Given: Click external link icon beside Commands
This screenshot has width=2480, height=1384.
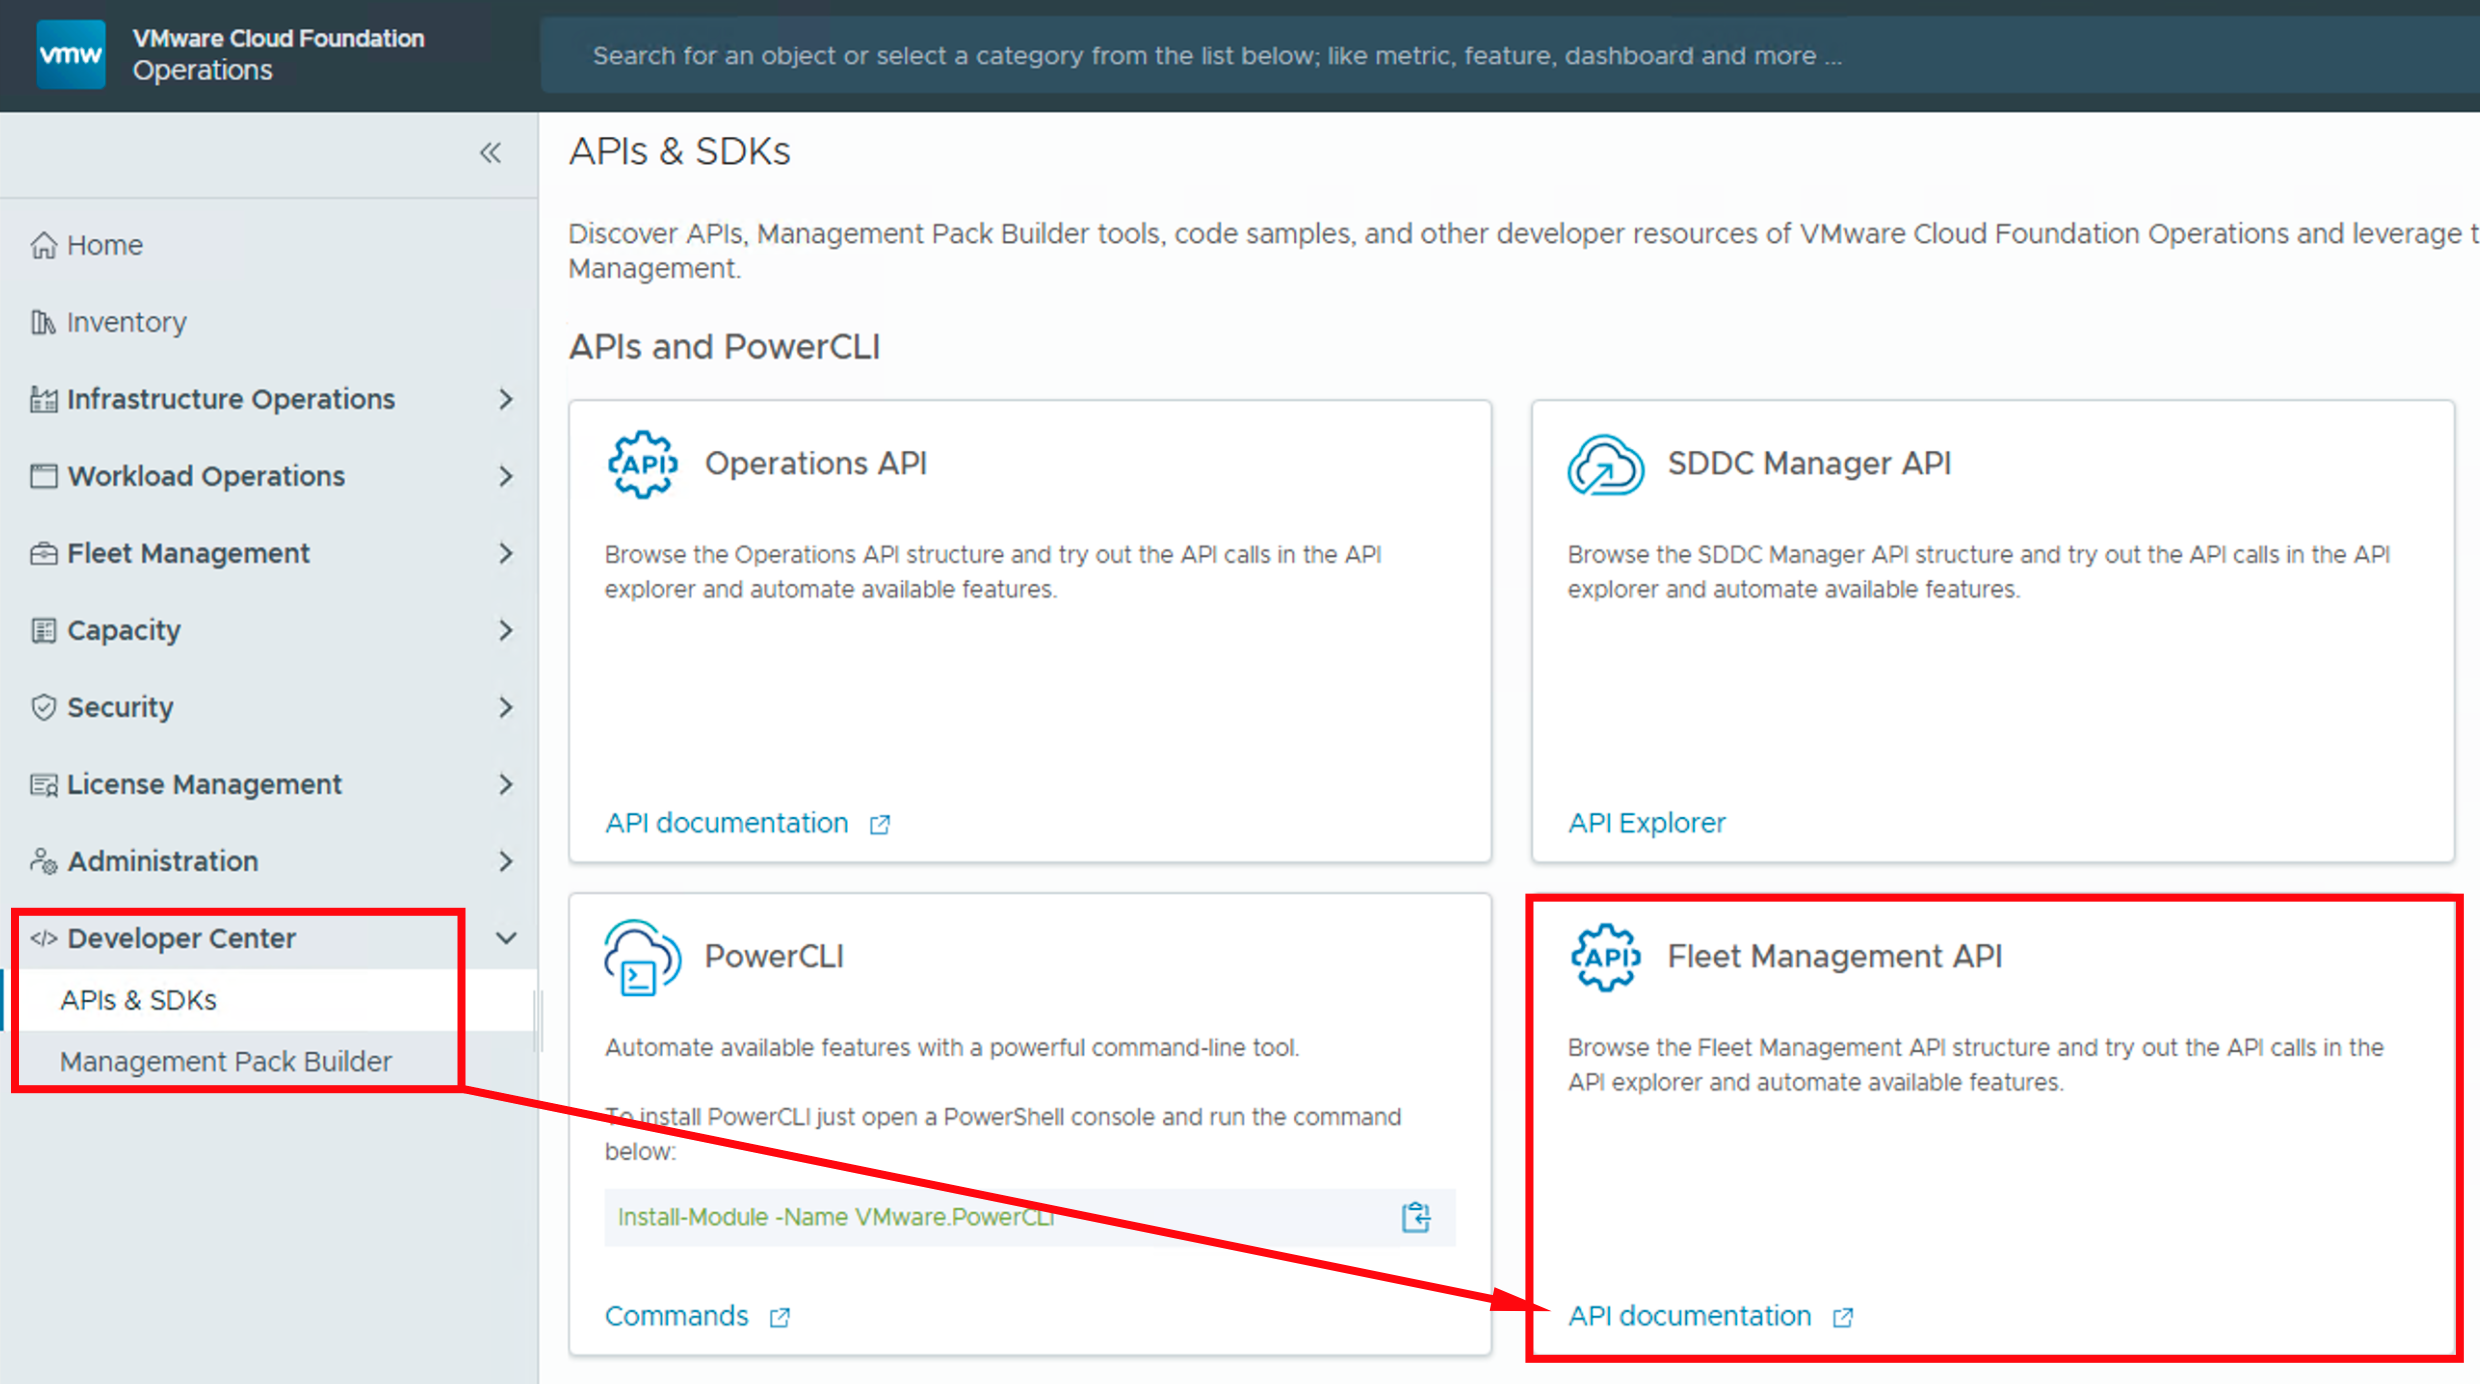Looking at the screenshot, I should point(780,1317).
